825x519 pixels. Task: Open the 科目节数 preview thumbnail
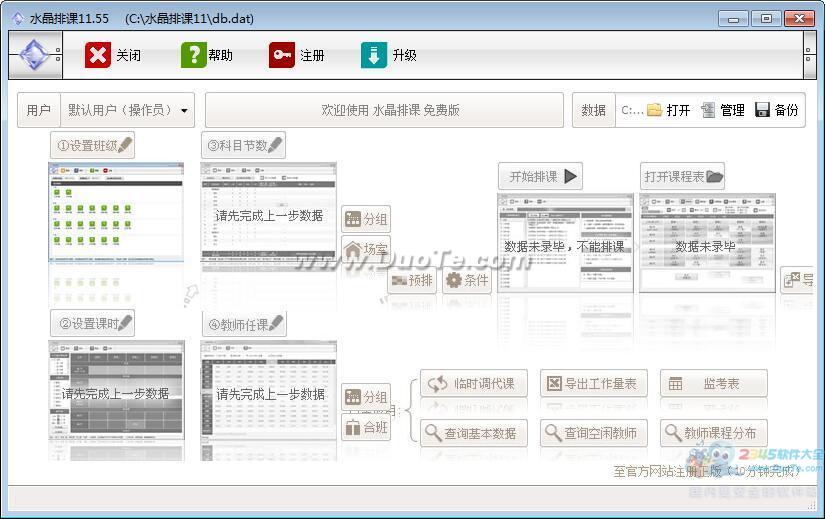268,212
